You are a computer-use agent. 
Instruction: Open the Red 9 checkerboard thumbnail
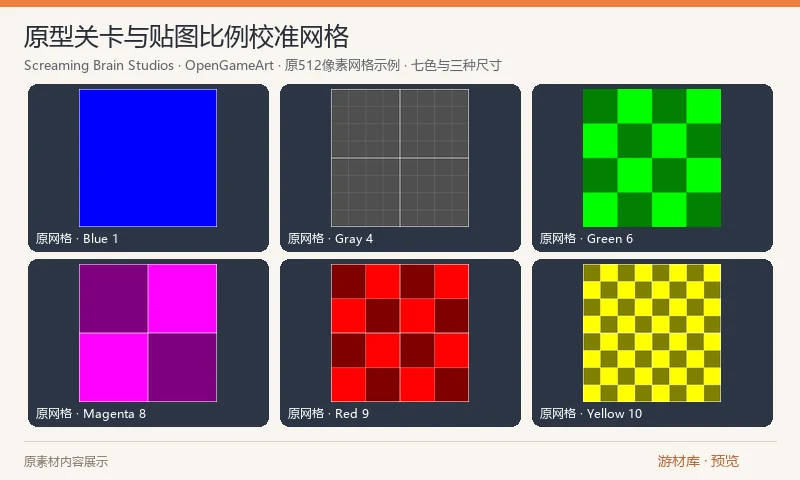coord(400,333)
